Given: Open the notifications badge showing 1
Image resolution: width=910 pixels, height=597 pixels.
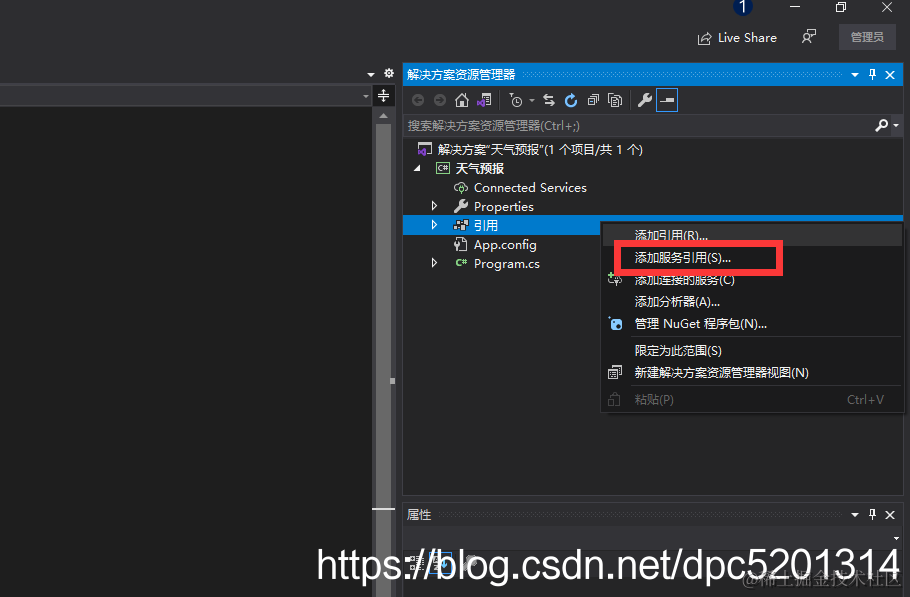Looking at the screenshot, I should pos(743,7).
